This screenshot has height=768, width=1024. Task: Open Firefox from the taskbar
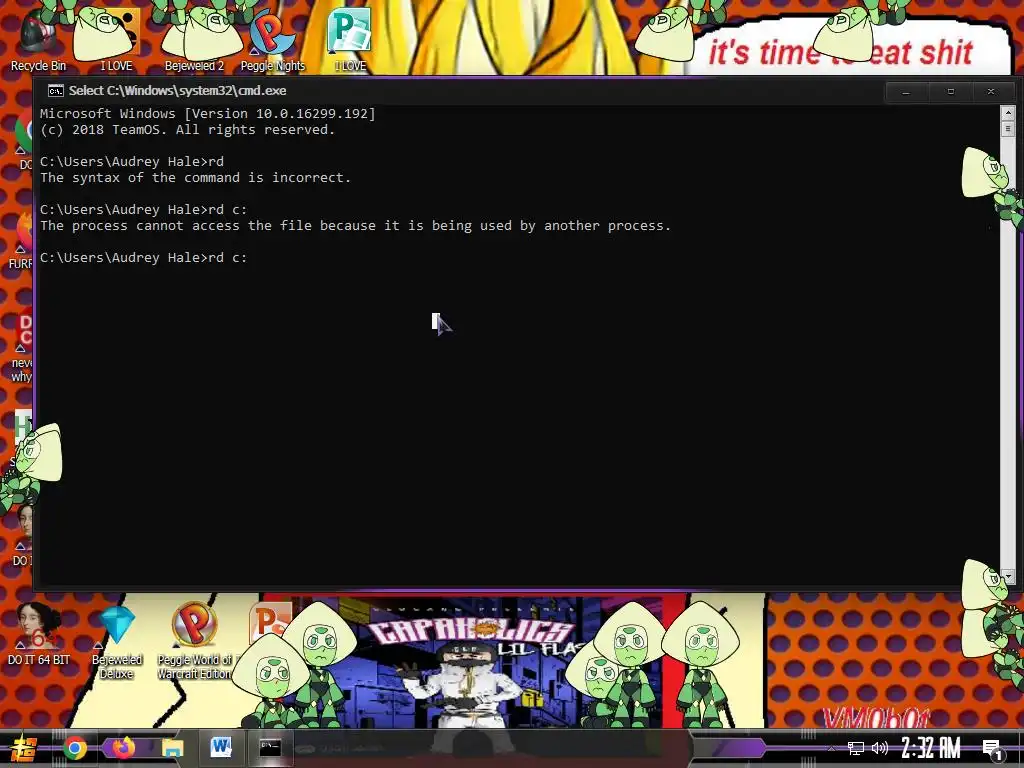point(123,748)
